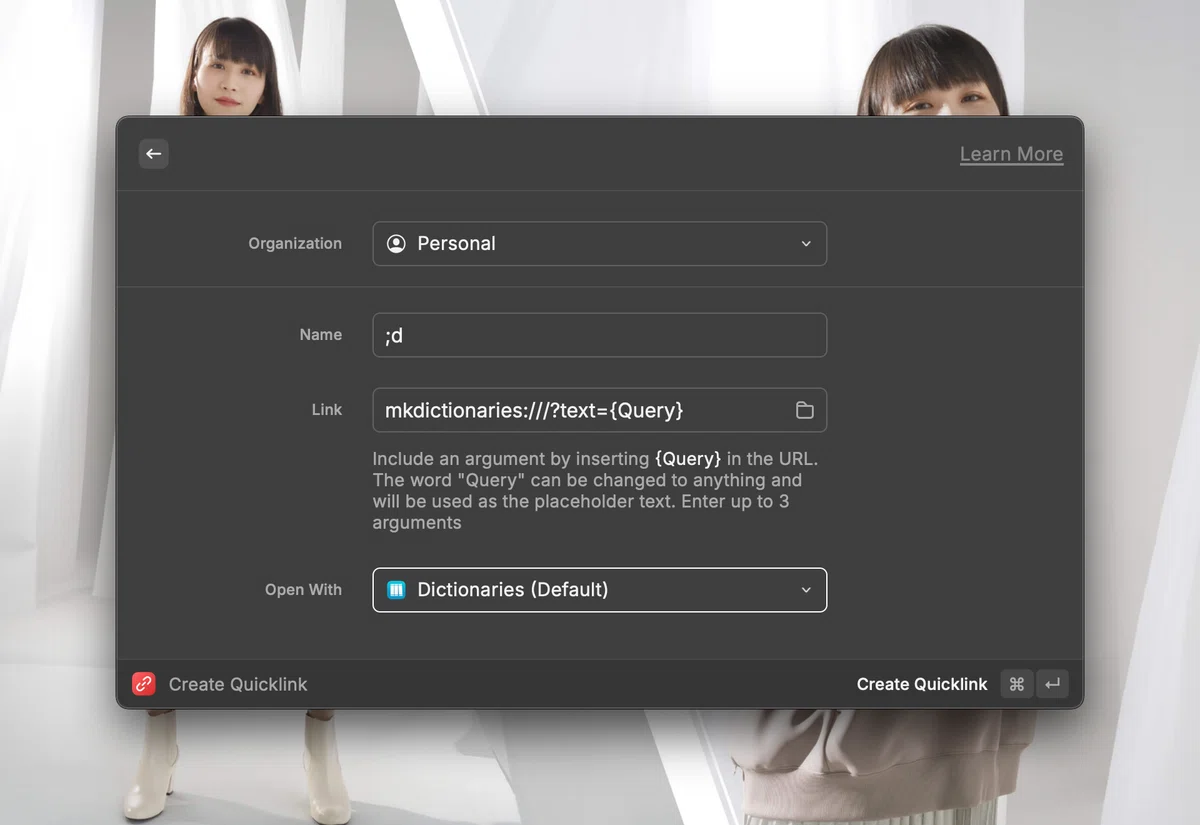Open the Organization dropdown showing Personal

599,243
